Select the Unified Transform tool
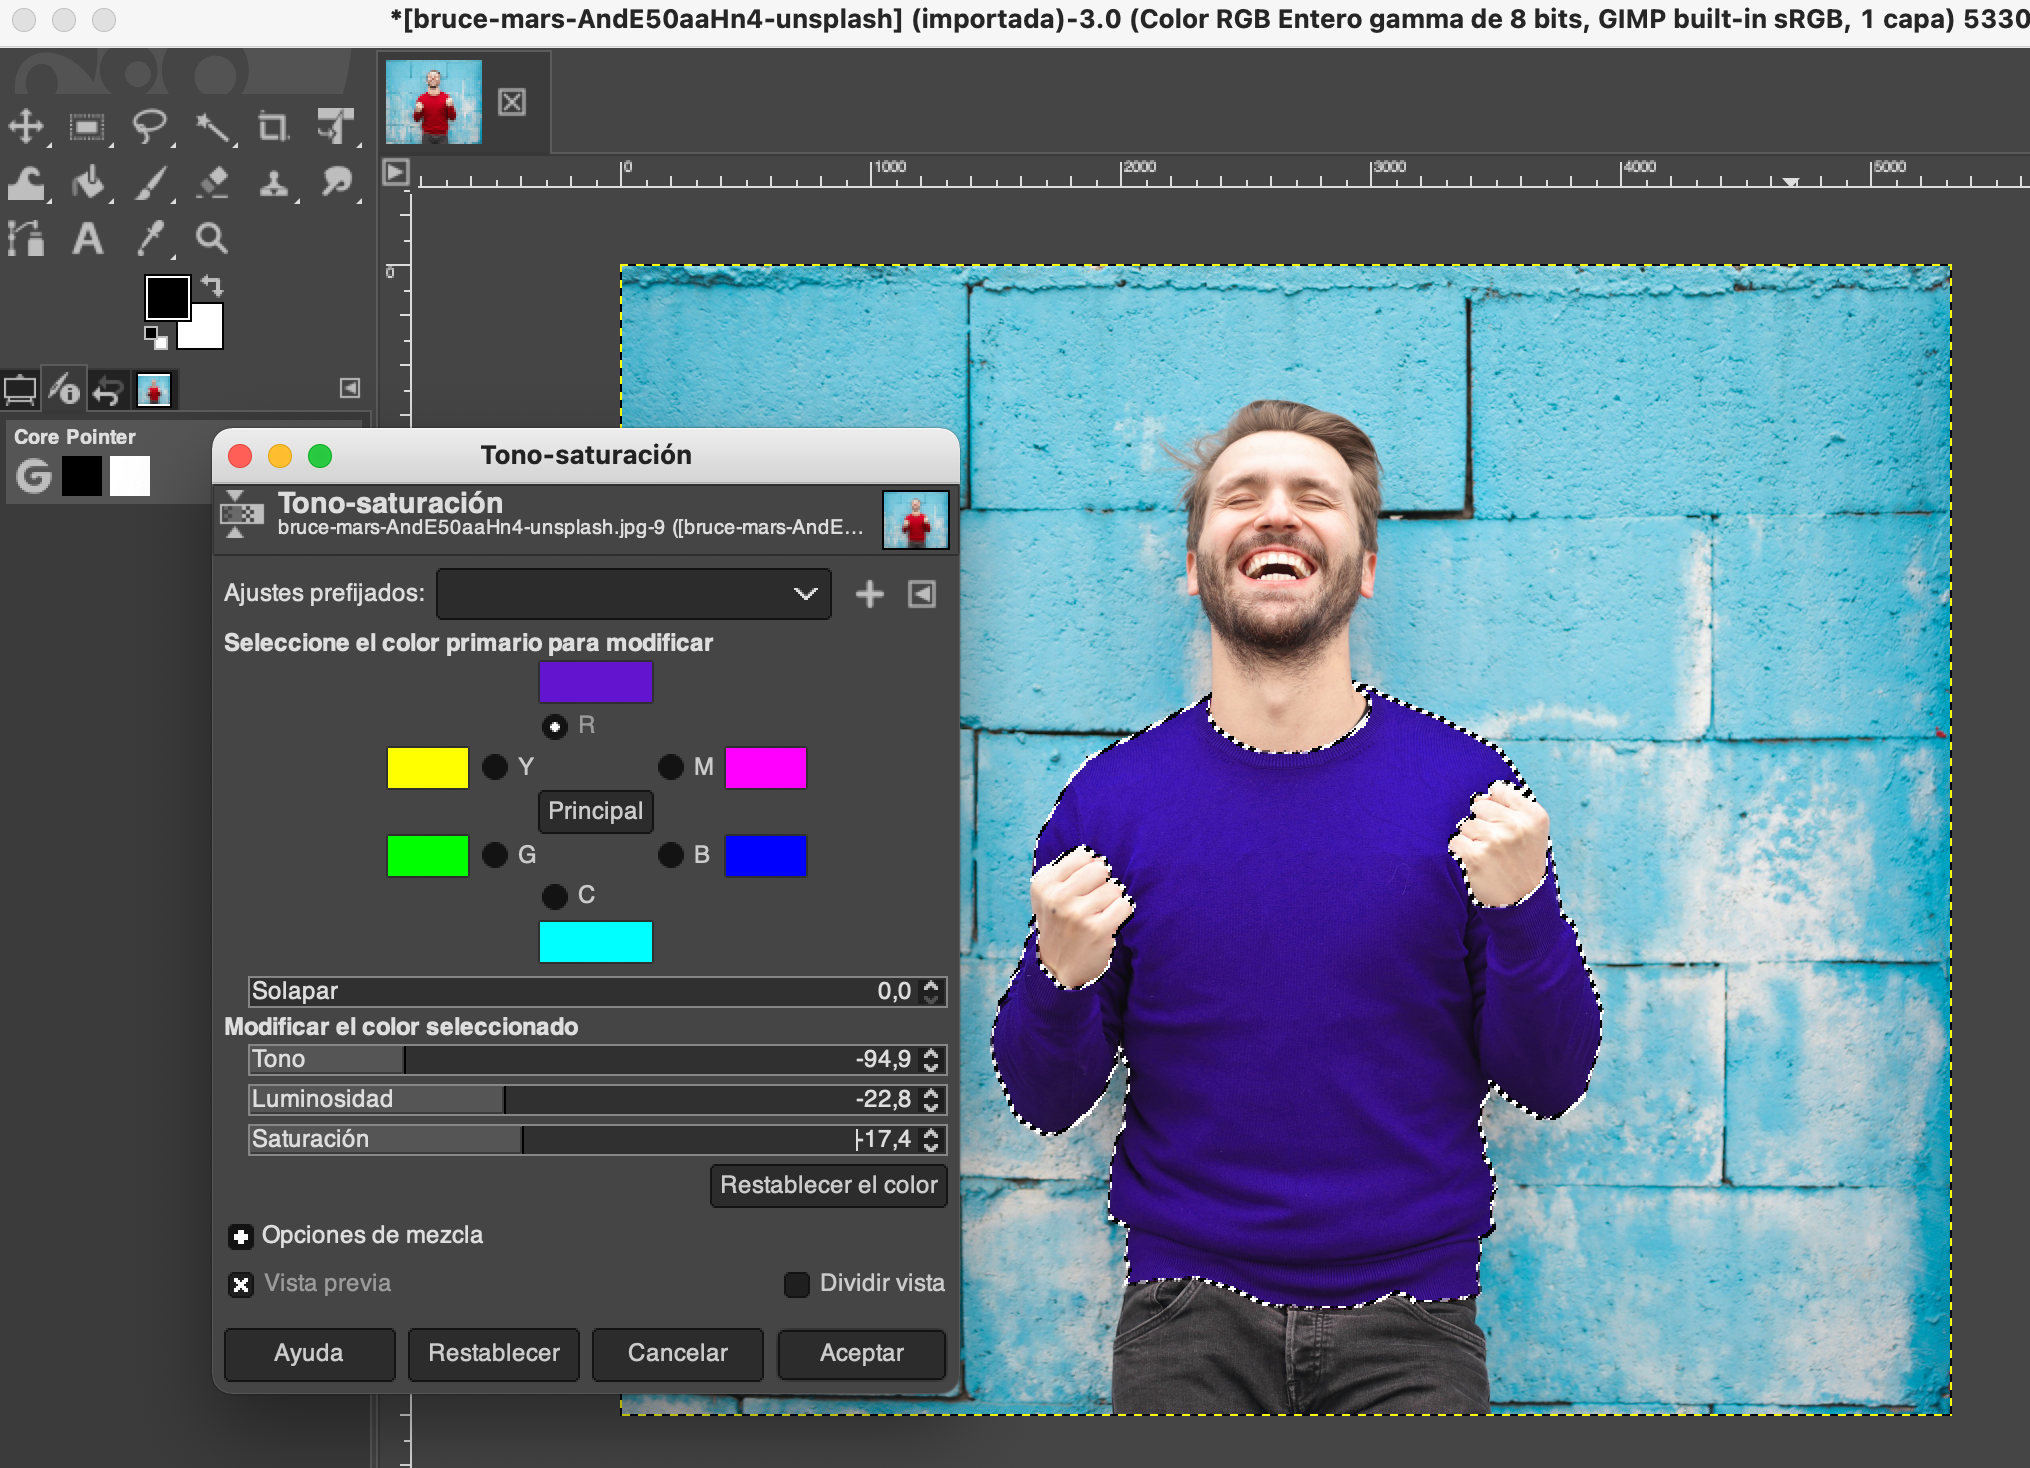The height and width of the screenshot is (1468, 2030). pos(336,127)
